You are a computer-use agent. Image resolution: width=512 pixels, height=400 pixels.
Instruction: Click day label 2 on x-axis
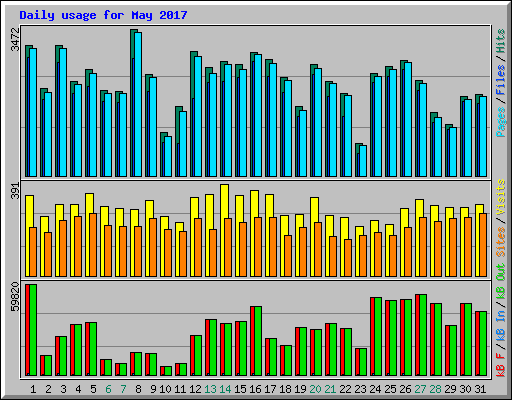point(48,389)
